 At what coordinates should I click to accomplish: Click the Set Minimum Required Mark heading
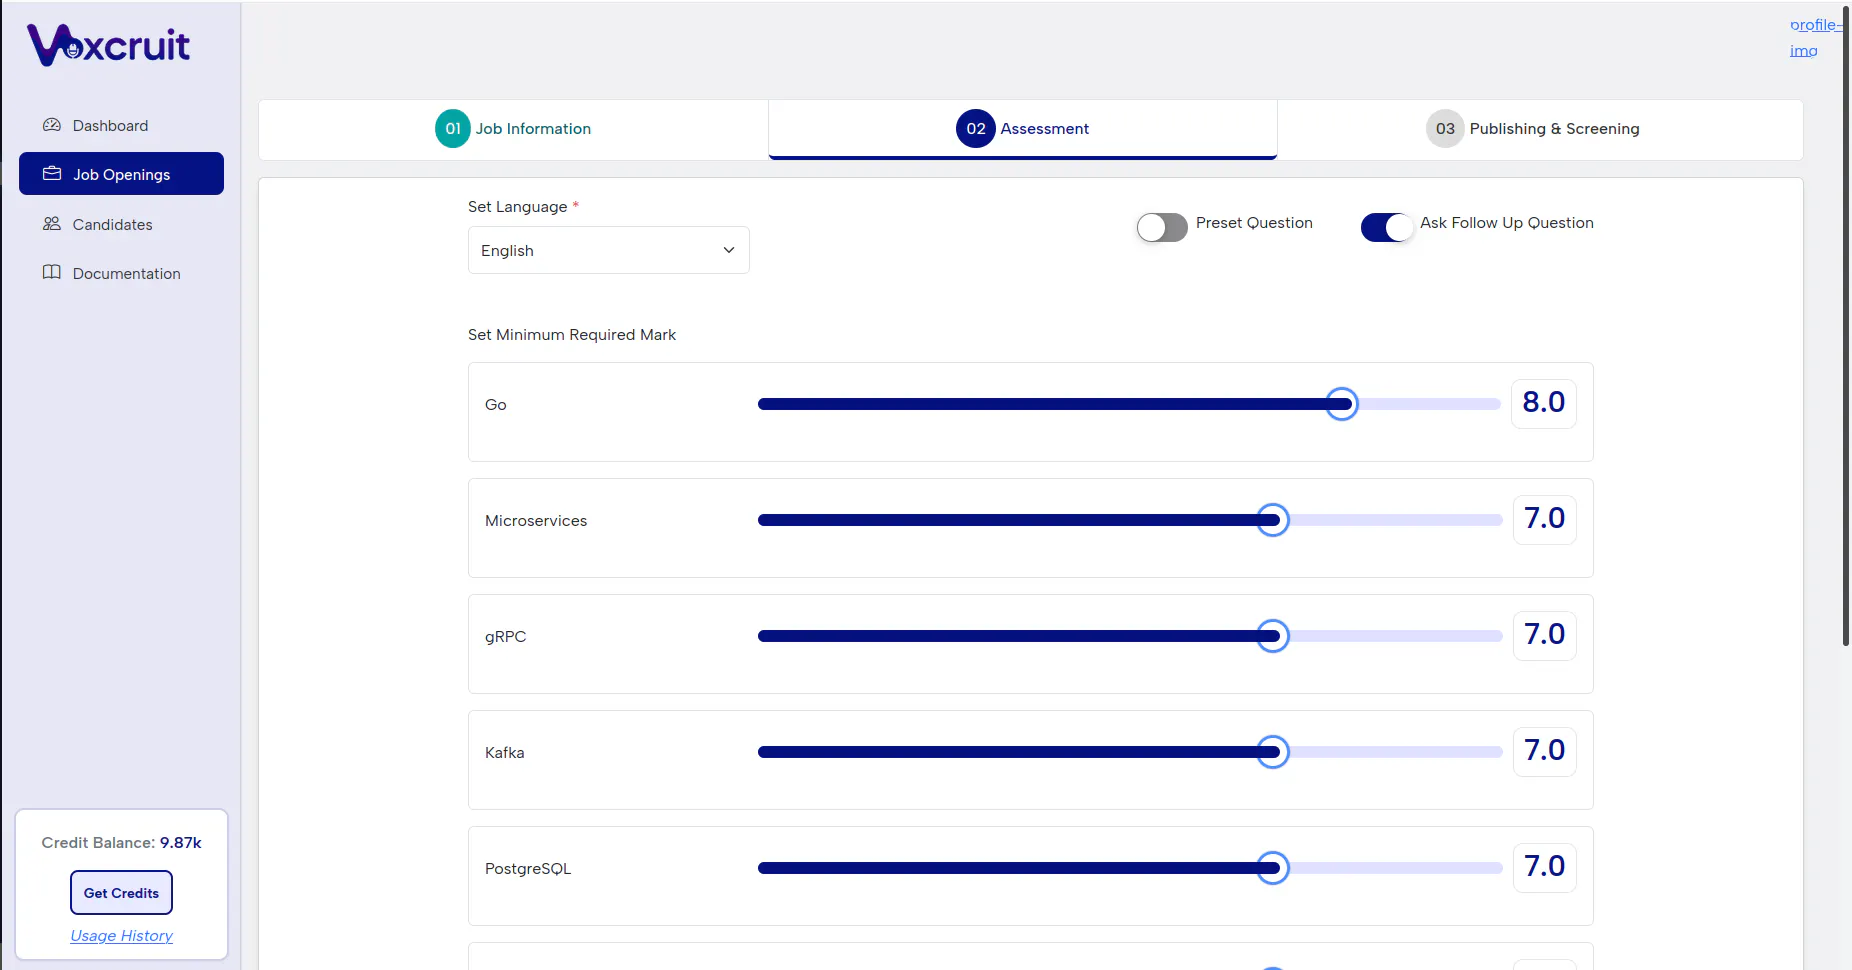click(x=572, y=335)
